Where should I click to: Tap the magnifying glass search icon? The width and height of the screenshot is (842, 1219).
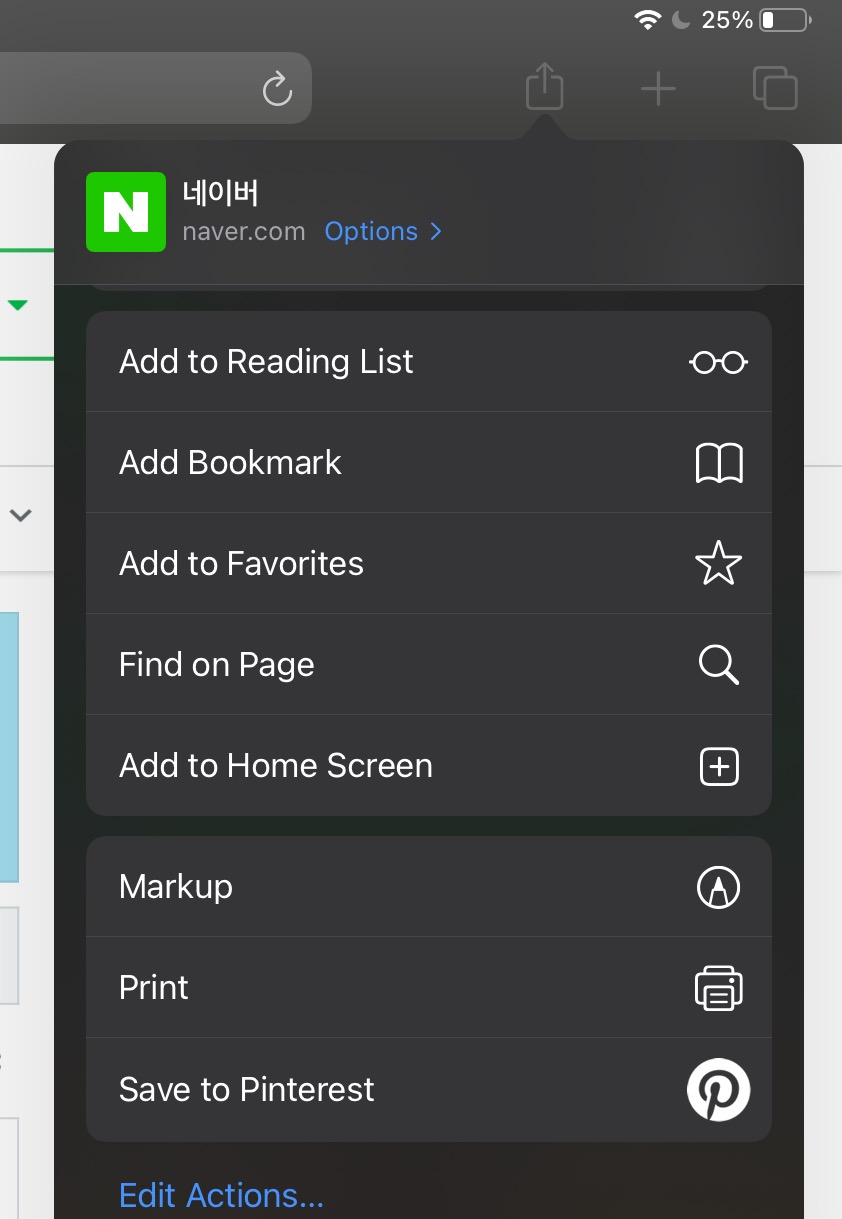click(x=719, y=665)
